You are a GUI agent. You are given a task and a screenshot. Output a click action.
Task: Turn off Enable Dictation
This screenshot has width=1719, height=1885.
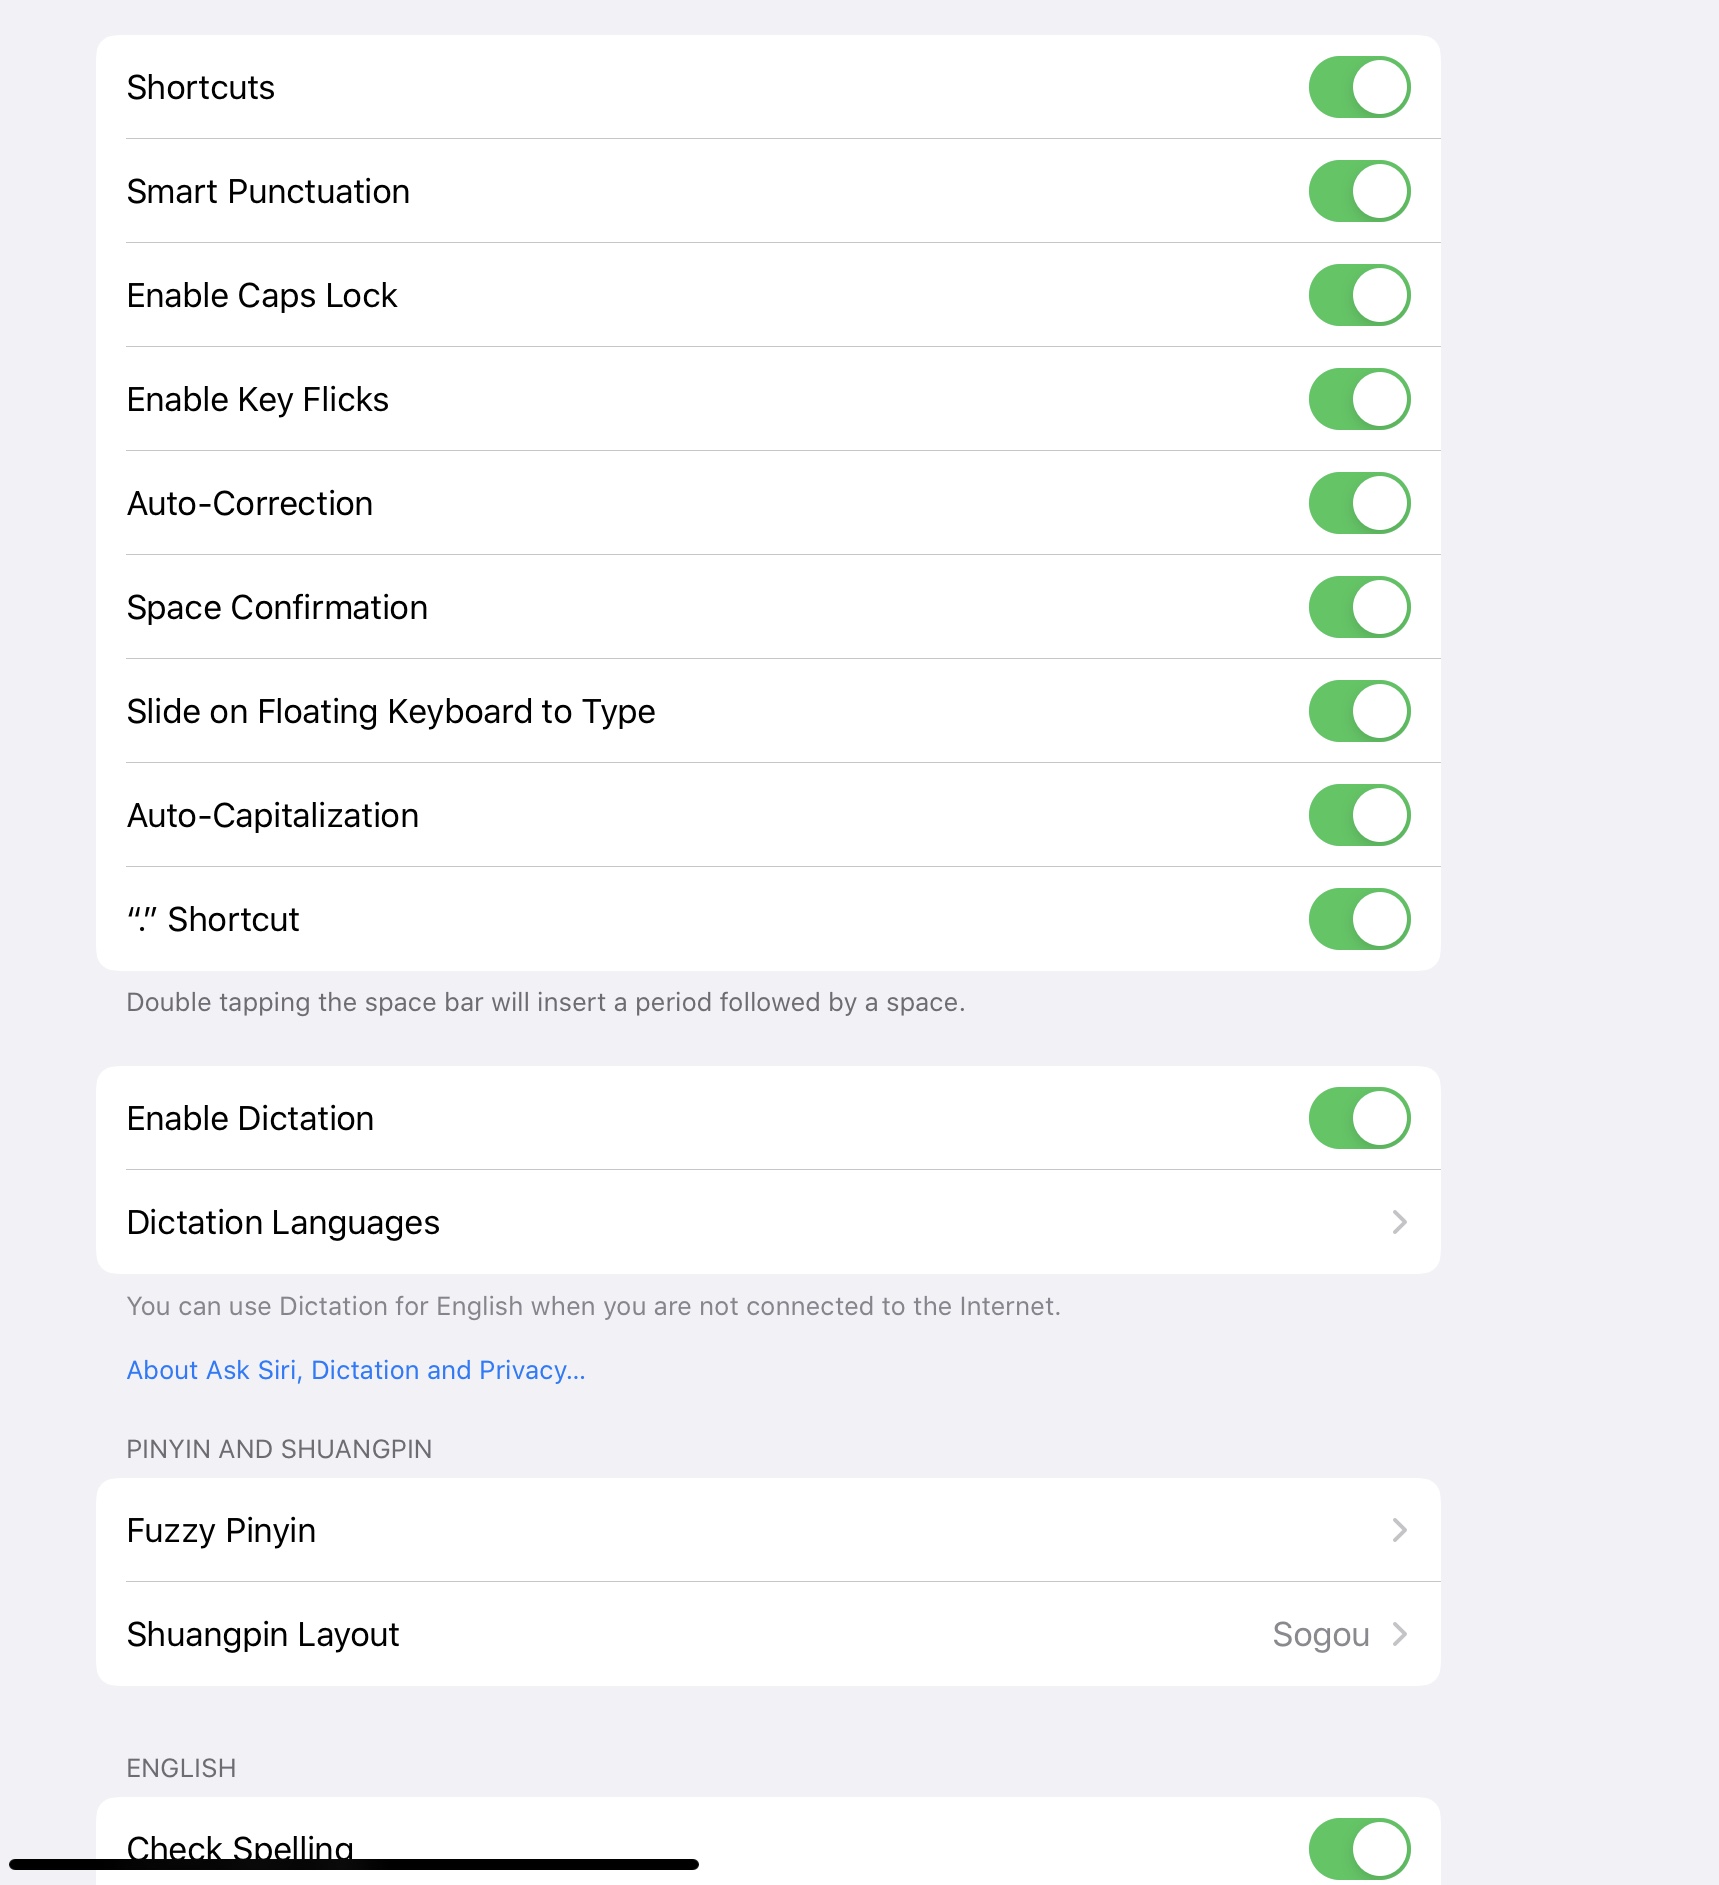[1358, 1118]
